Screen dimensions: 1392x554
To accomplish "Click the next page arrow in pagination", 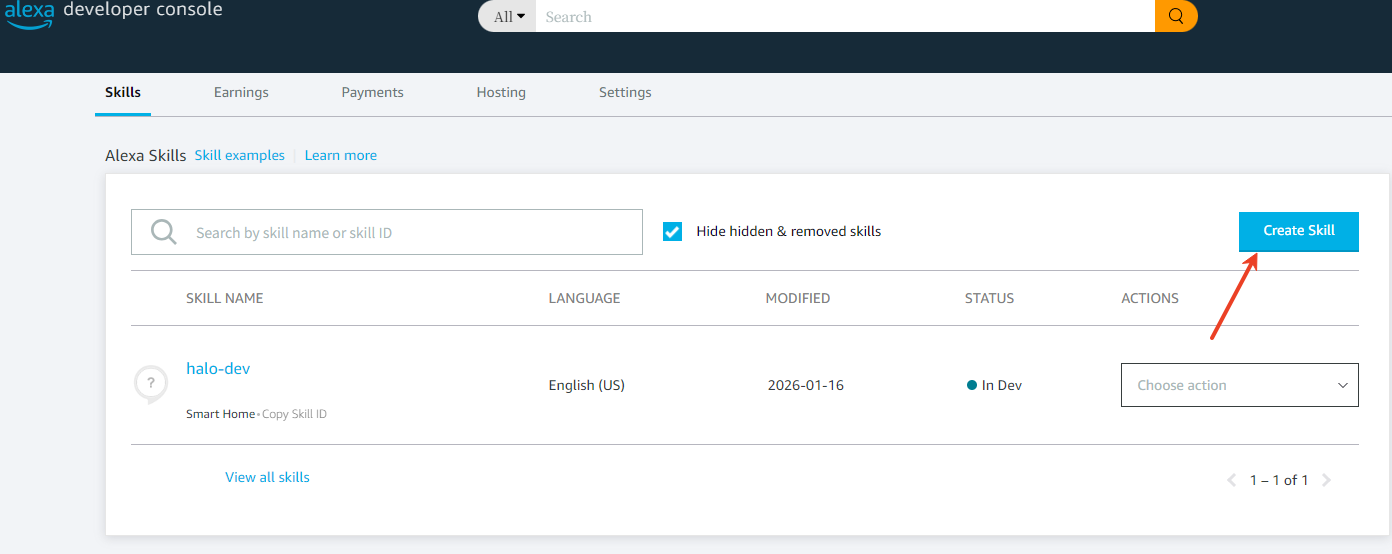I will click(x=1326, y=480).
